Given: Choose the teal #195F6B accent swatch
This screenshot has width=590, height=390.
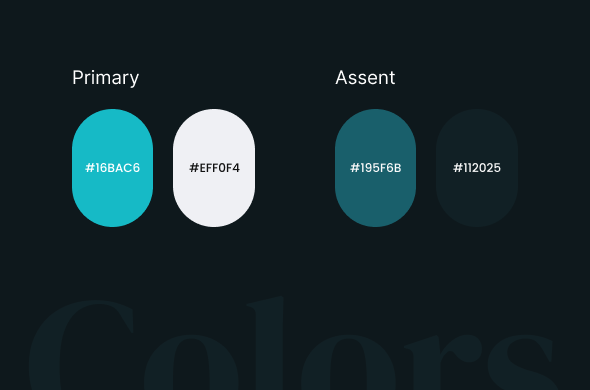Looking at the screenshot, I should pyautogui.click(x=376, y=168).
